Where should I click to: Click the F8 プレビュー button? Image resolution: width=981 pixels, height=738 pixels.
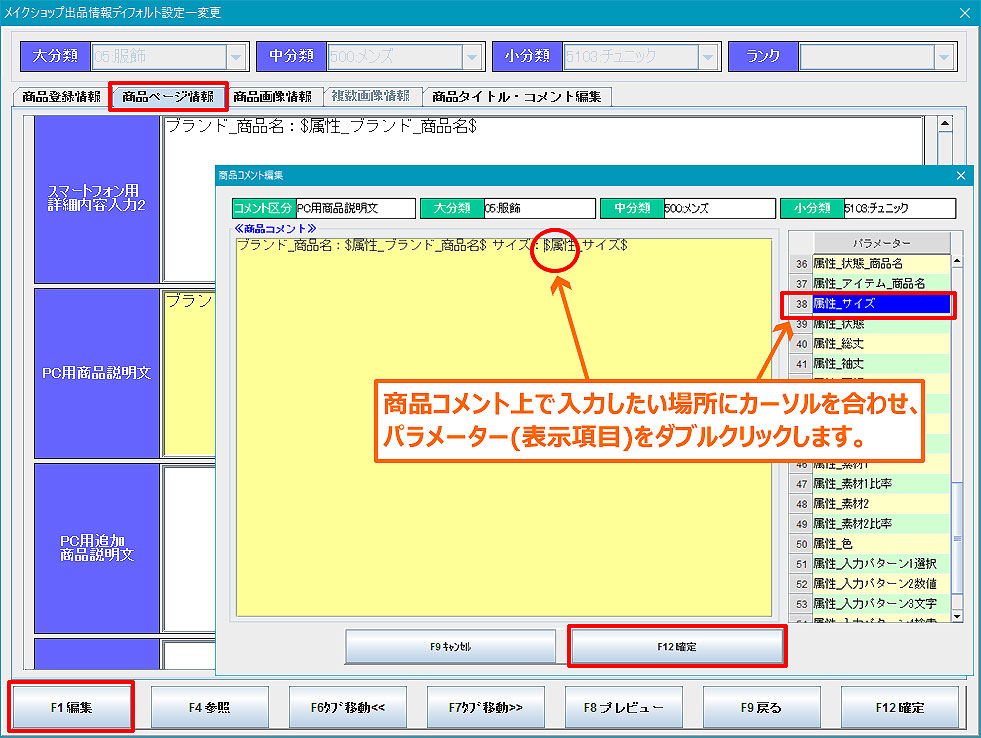pos(623,707)
